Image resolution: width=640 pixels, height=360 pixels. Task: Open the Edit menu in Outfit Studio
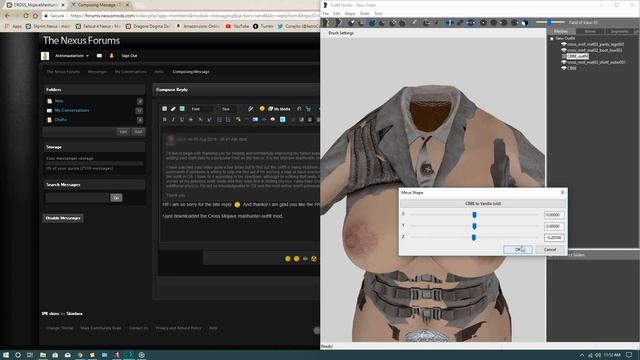click(x=336, y=13)
